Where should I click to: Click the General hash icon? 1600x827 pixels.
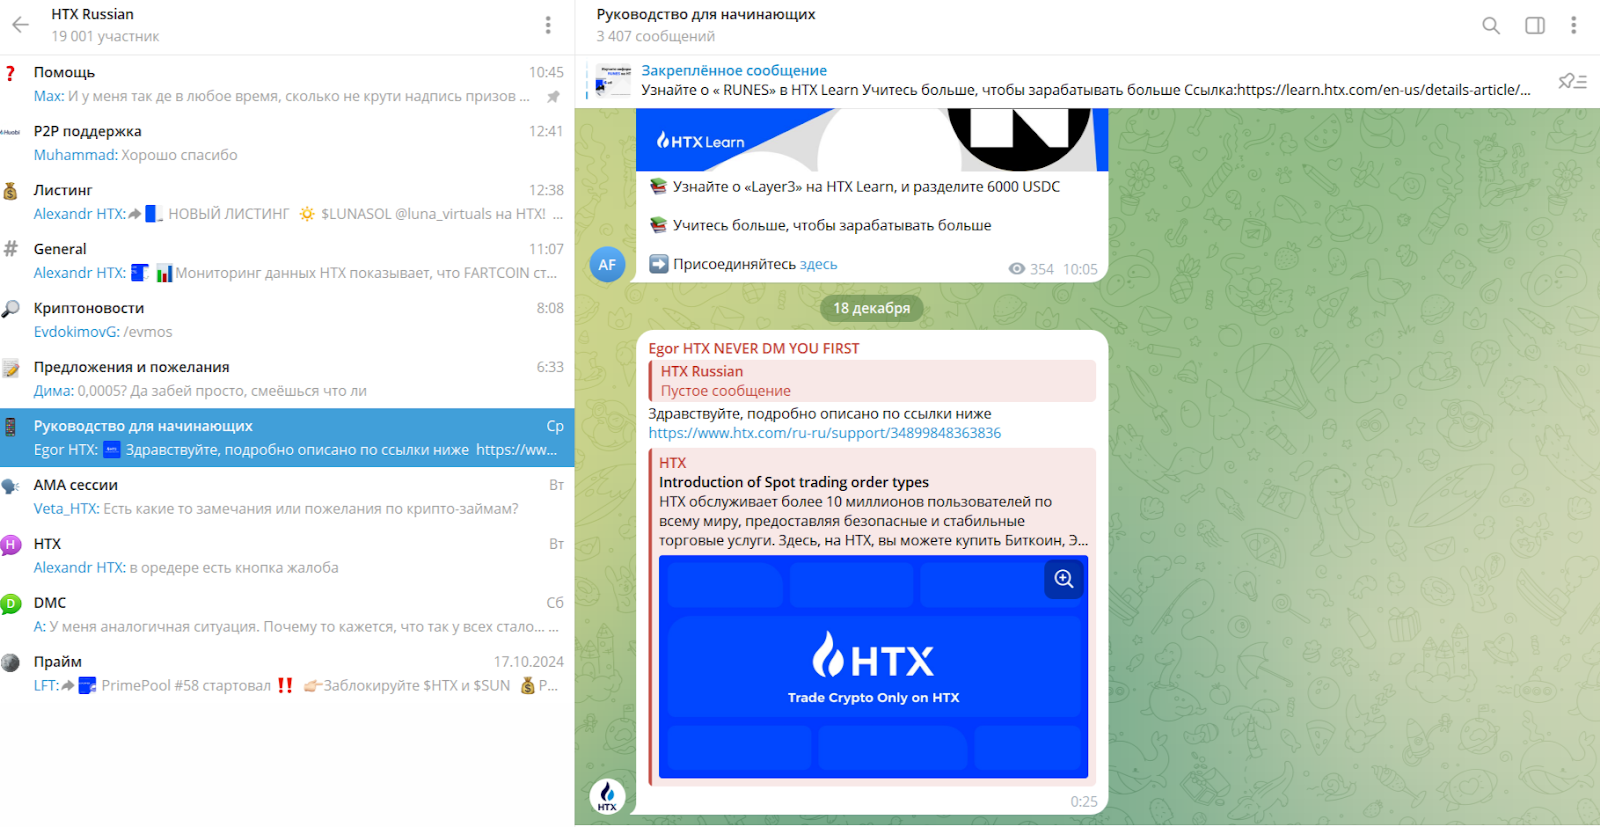click(10, 249)
